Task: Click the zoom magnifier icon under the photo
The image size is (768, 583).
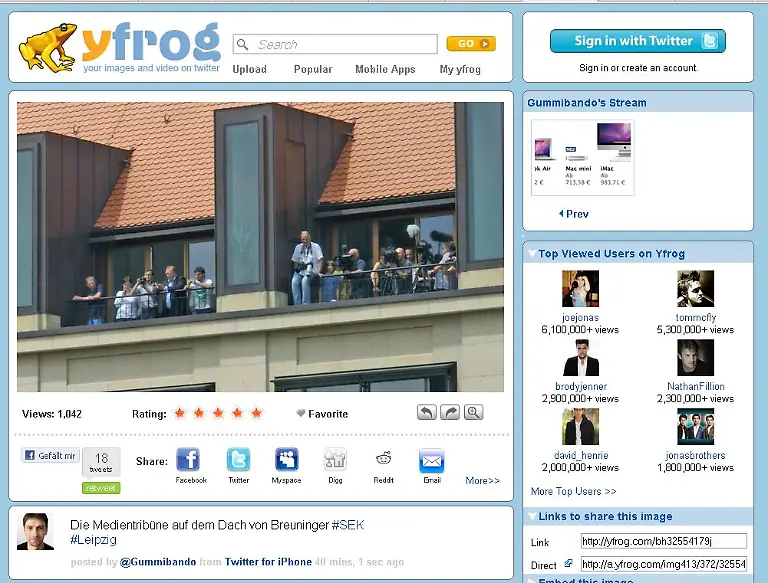Action: (x=473, y=413)
